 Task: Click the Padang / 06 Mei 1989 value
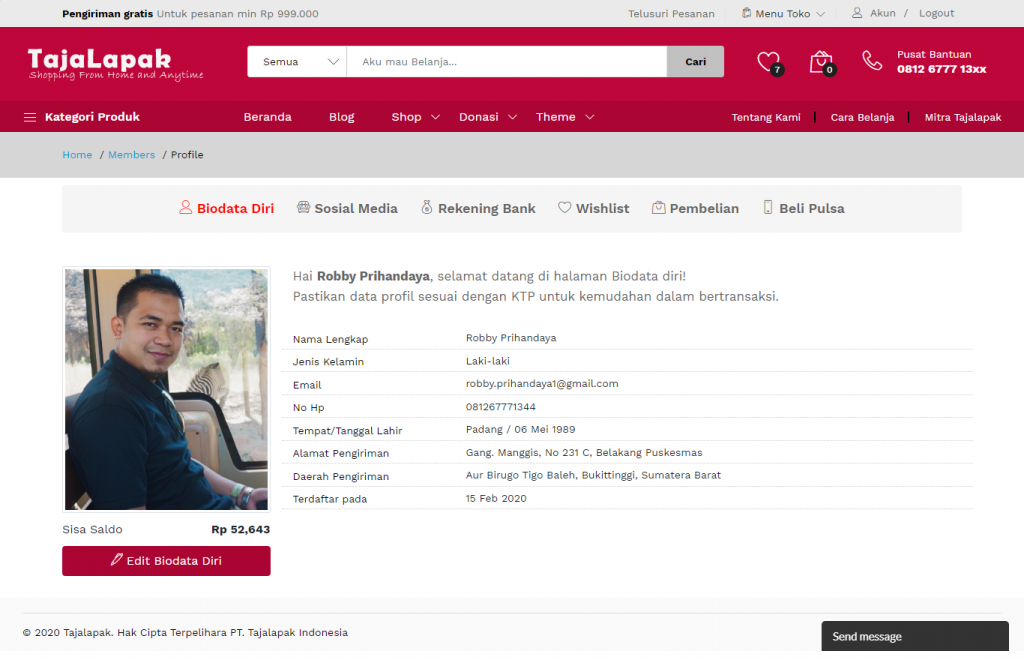coord(520,430)
